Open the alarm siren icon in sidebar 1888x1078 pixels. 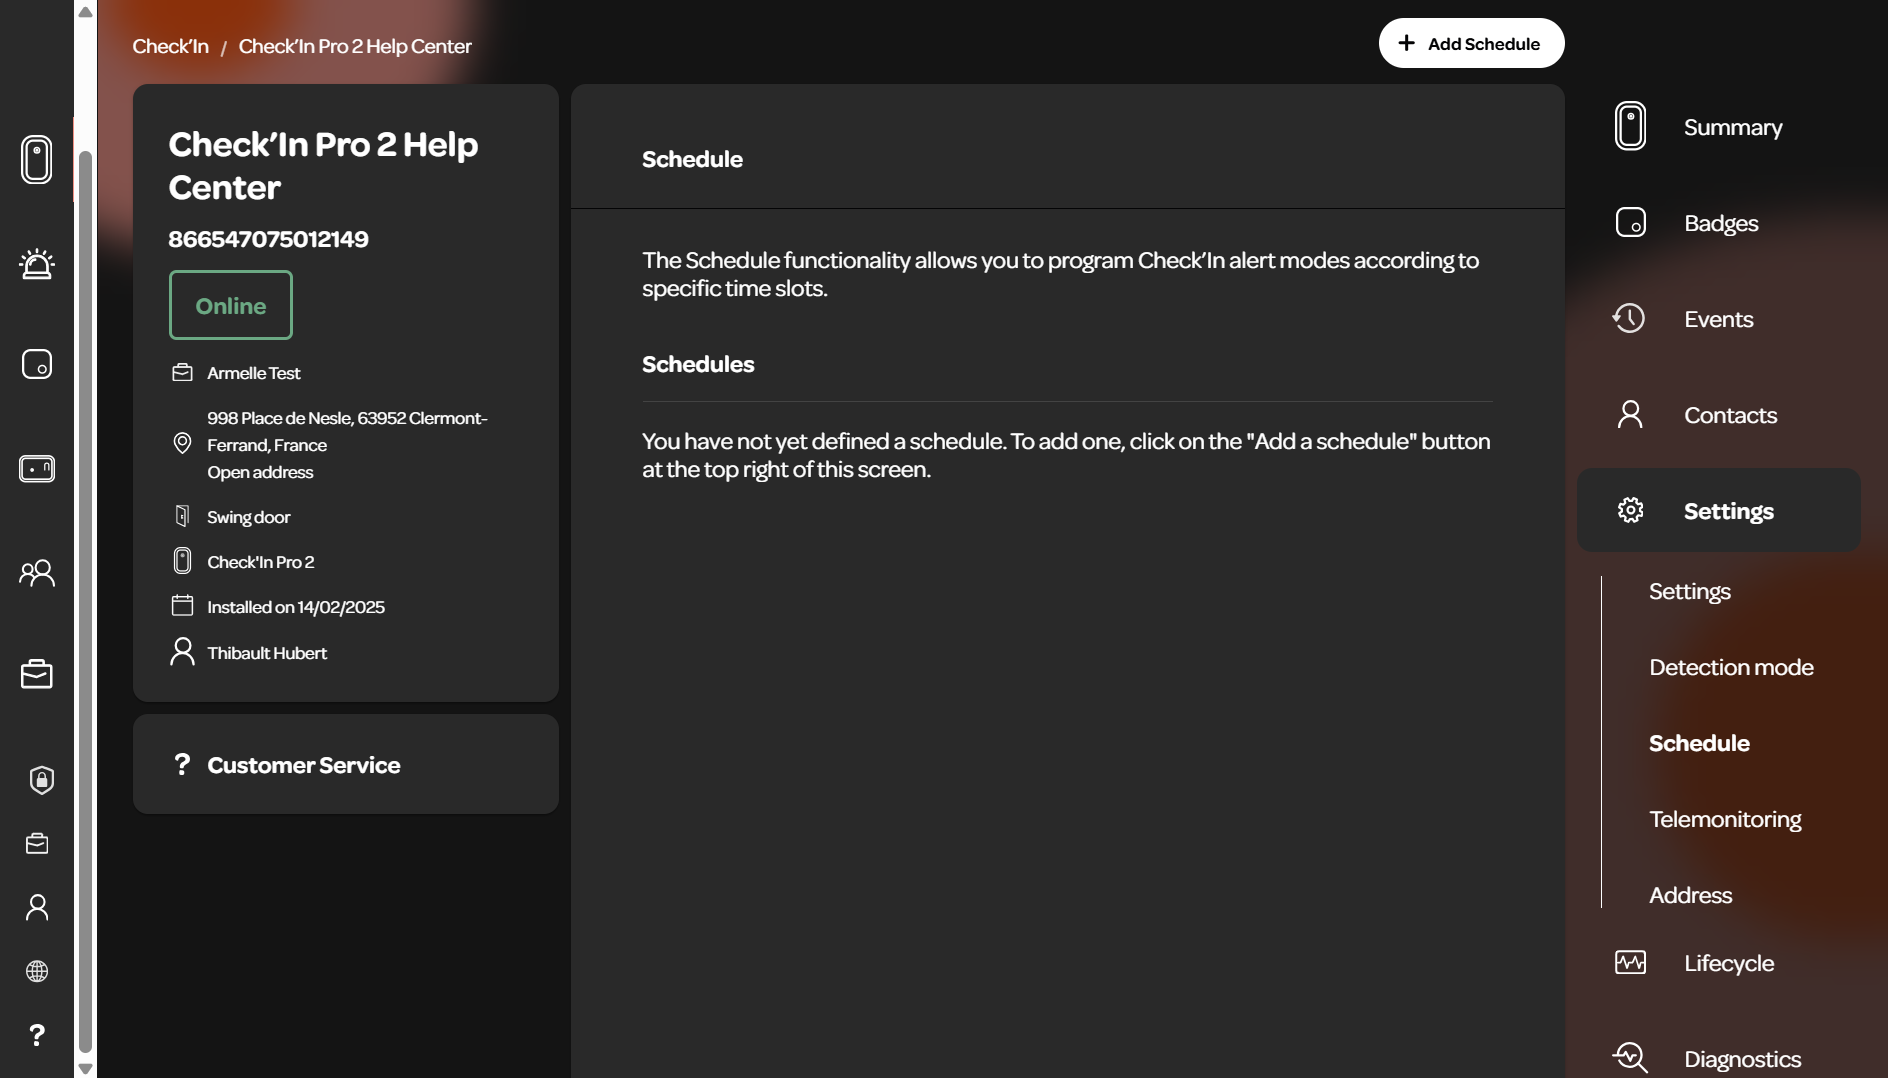[37, 264]
